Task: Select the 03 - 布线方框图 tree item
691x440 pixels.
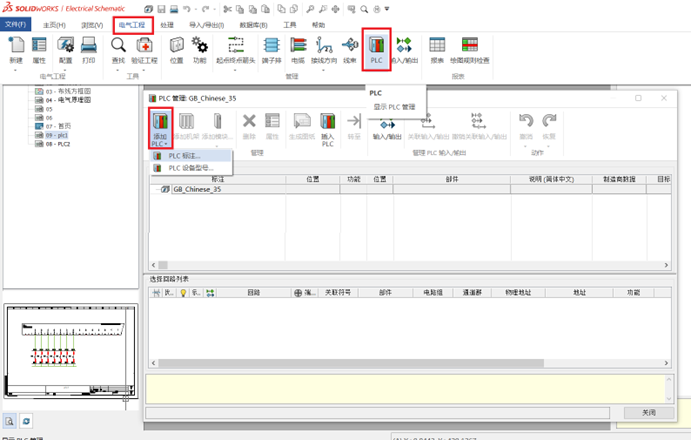Action: (x=68, y=91)
